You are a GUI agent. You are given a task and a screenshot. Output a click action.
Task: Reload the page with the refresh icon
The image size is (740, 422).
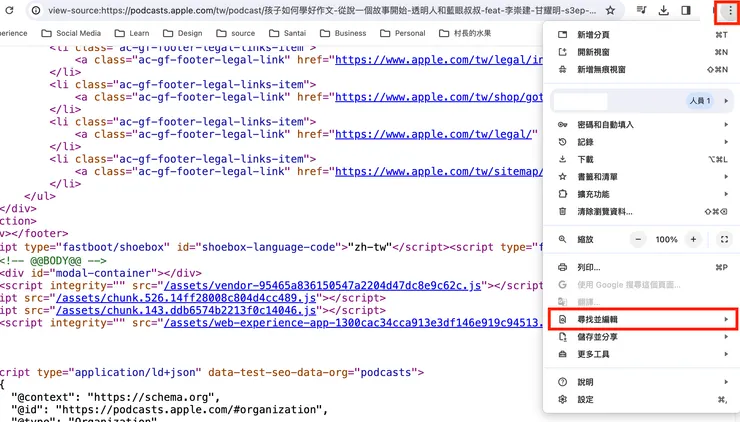9,10
